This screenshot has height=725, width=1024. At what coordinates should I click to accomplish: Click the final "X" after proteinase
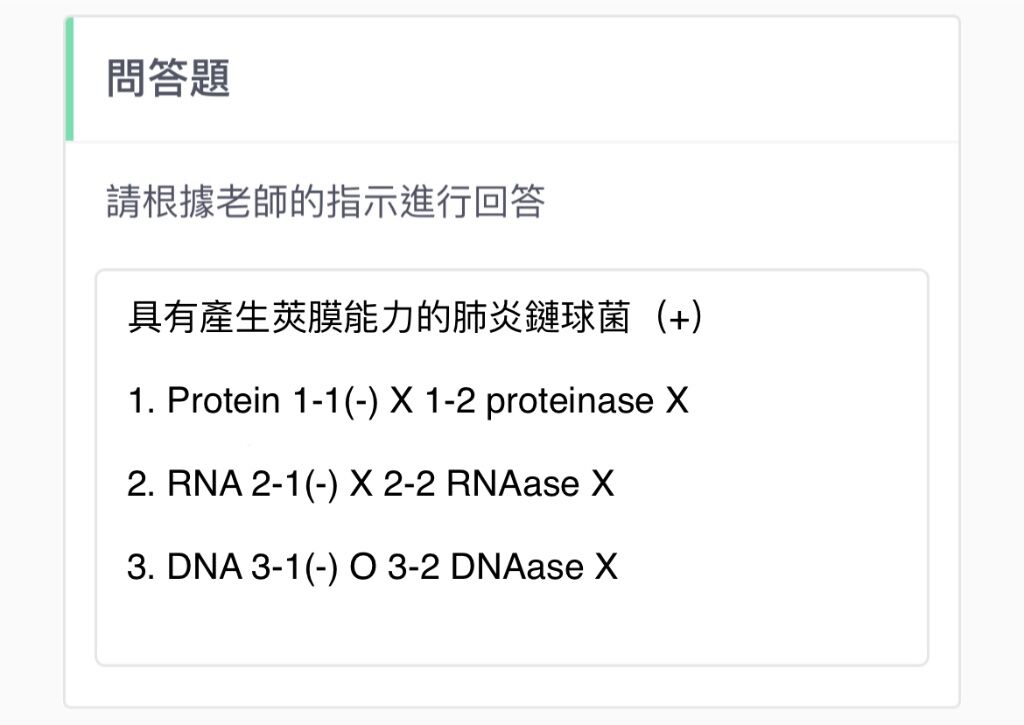point(677,400)
